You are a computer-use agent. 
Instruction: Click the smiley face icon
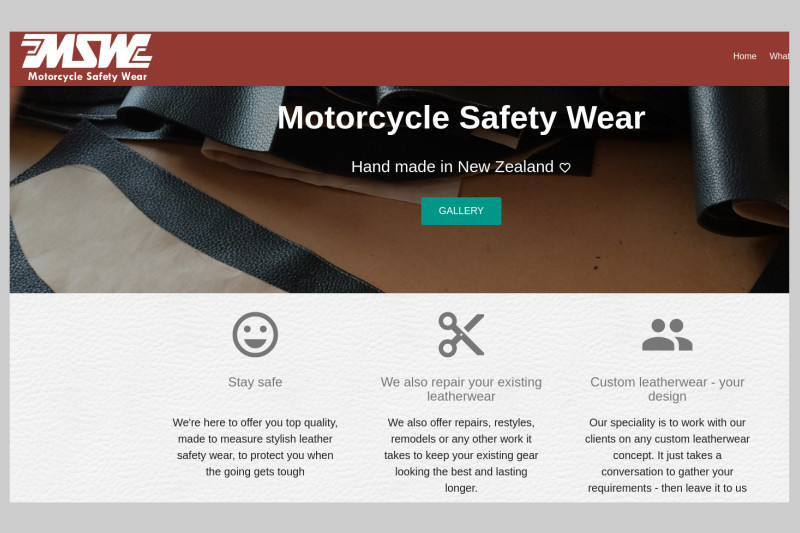pyautogui.click(x=255, y=335)
